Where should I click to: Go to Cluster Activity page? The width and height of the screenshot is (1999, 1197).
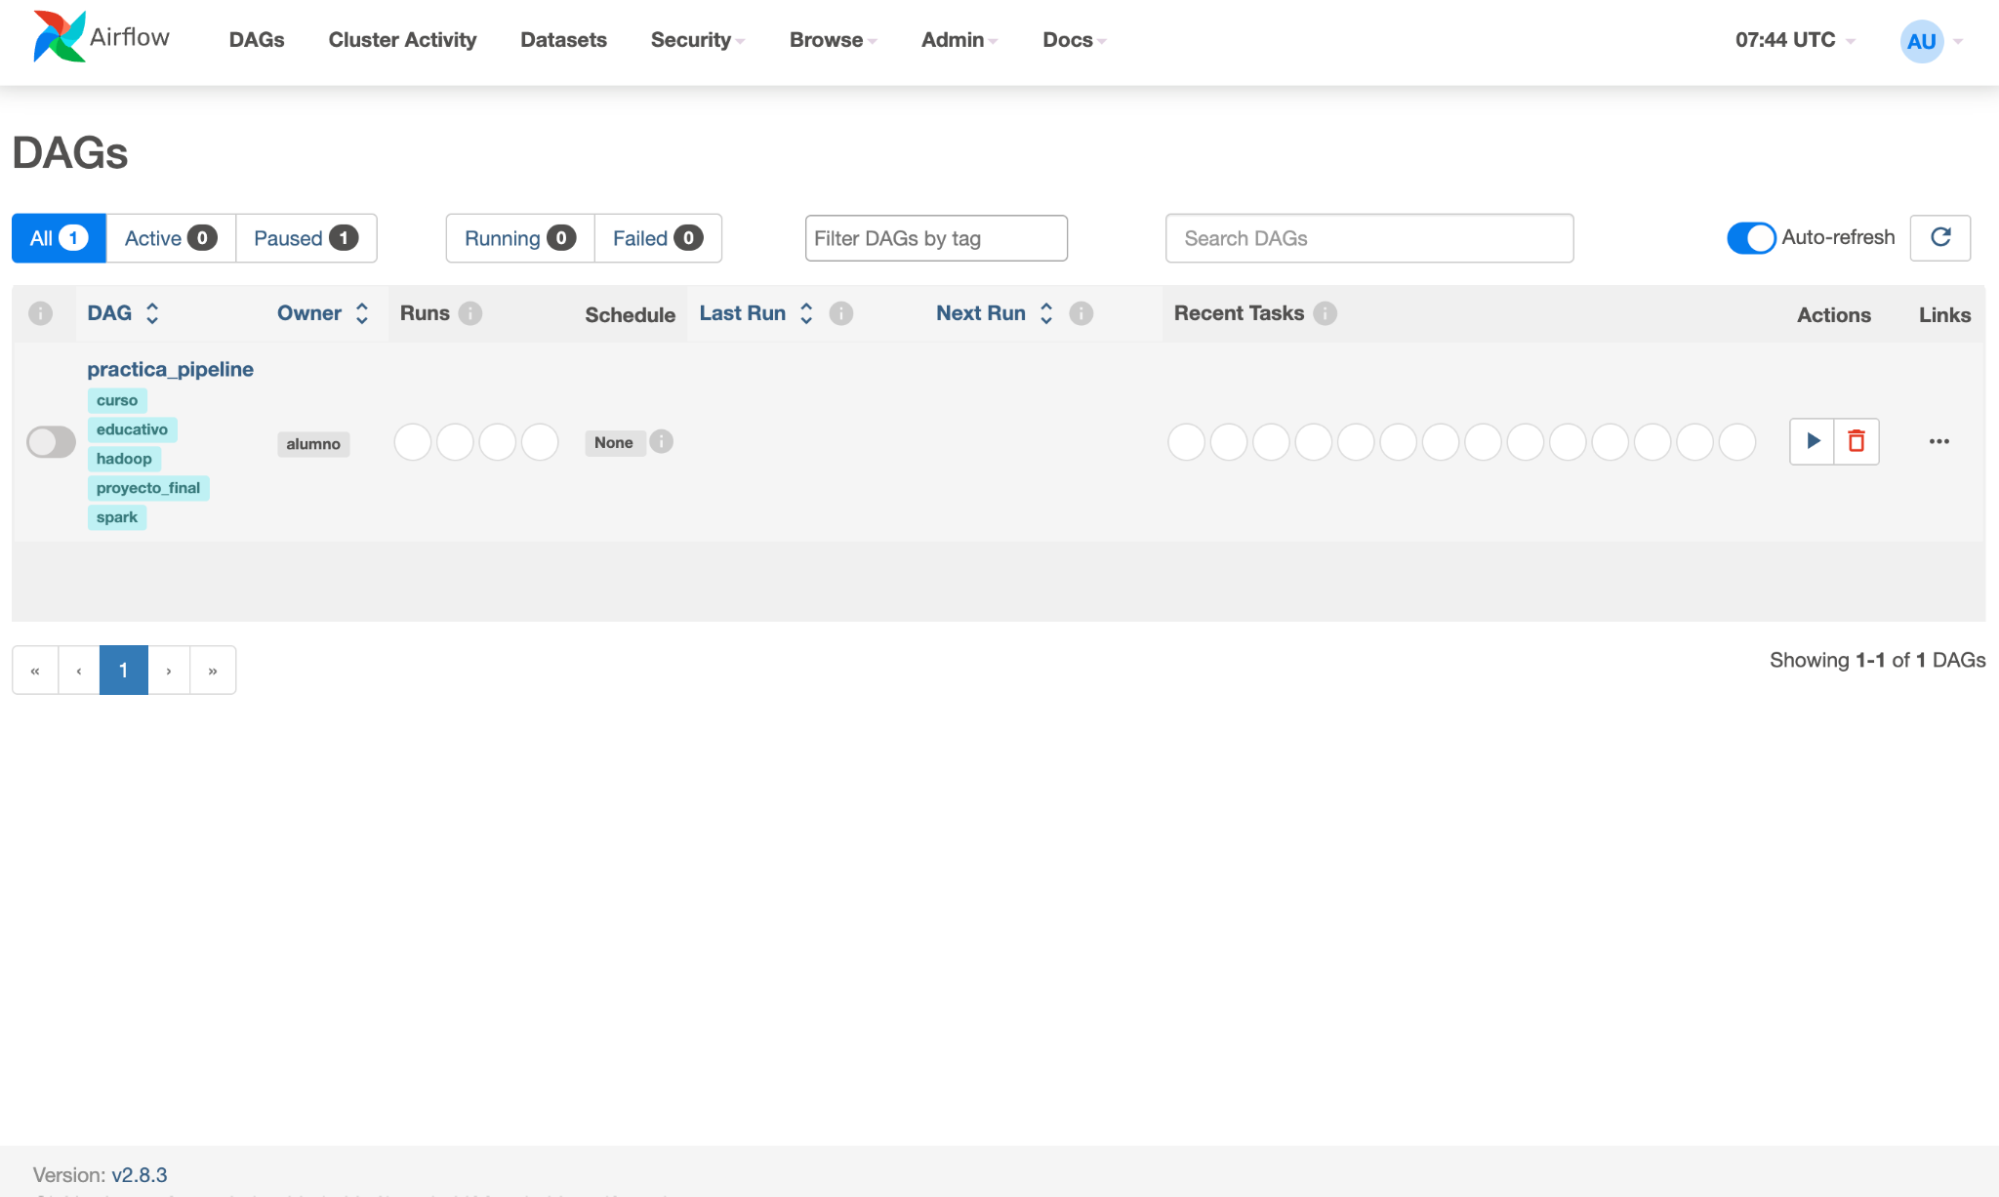402,40
